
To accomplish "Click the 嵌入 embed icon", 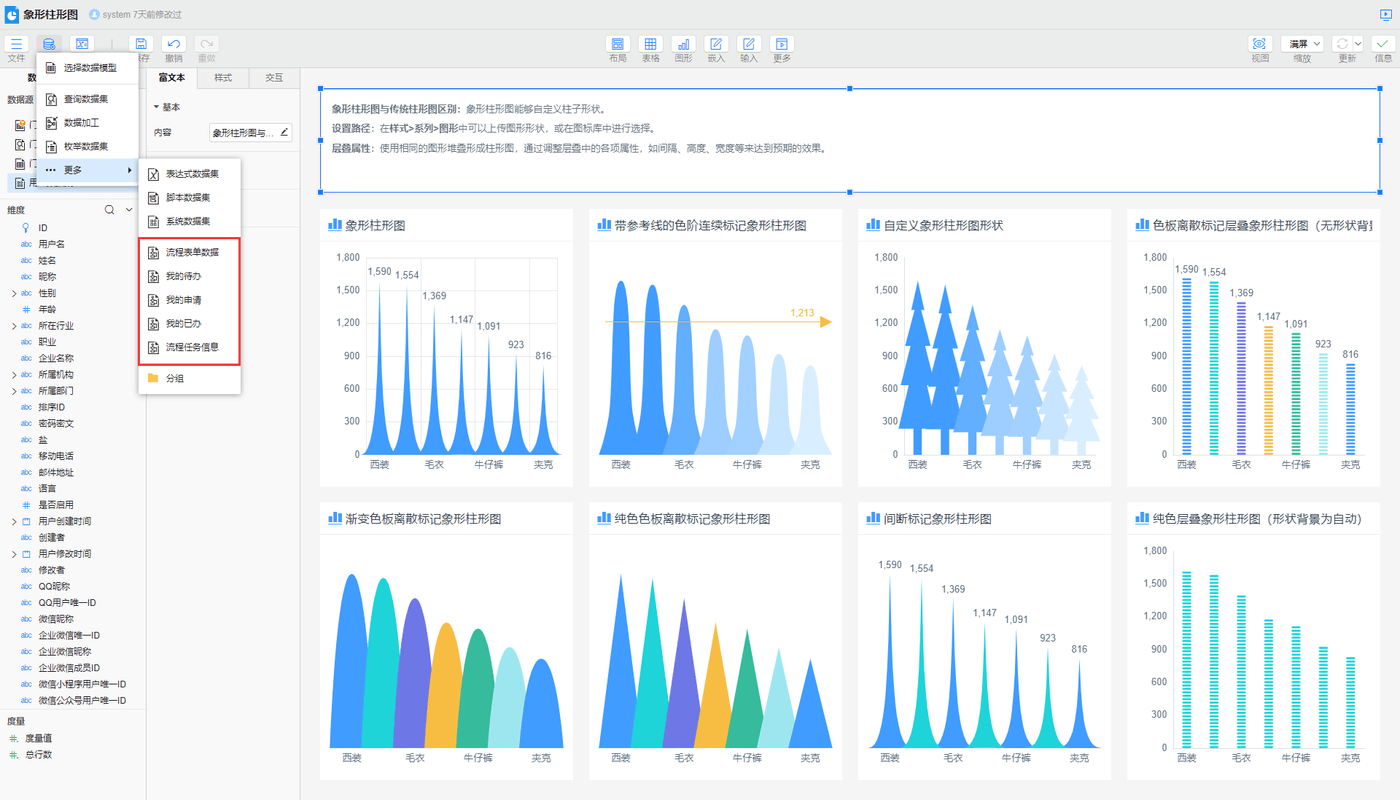I will click(716, 44).
